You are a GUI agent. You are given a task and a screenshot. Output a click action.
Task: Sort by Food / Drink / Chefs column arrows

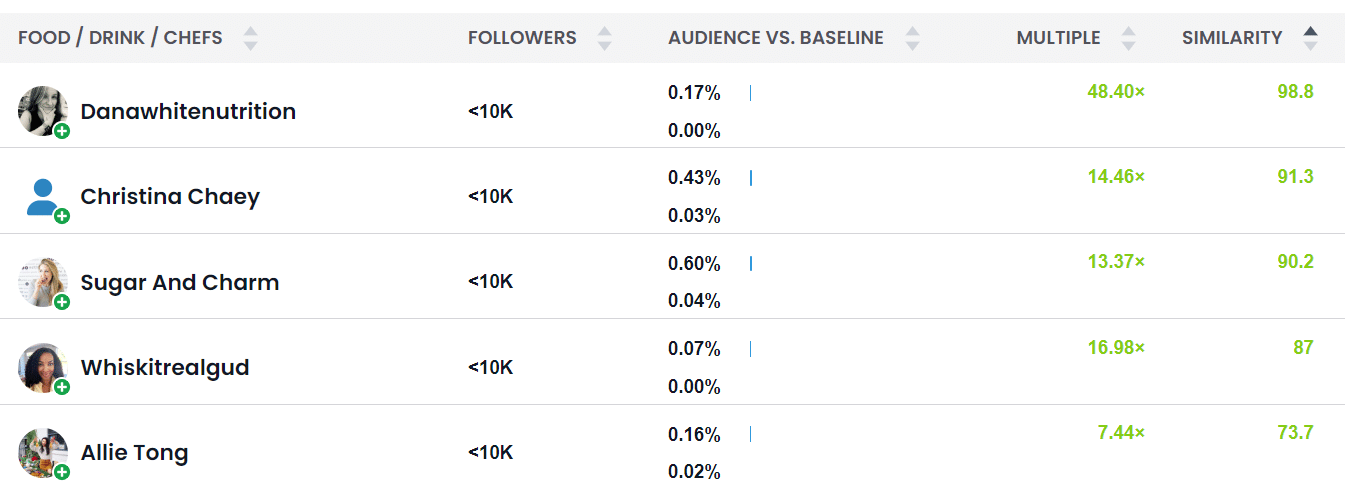point(251,38)
